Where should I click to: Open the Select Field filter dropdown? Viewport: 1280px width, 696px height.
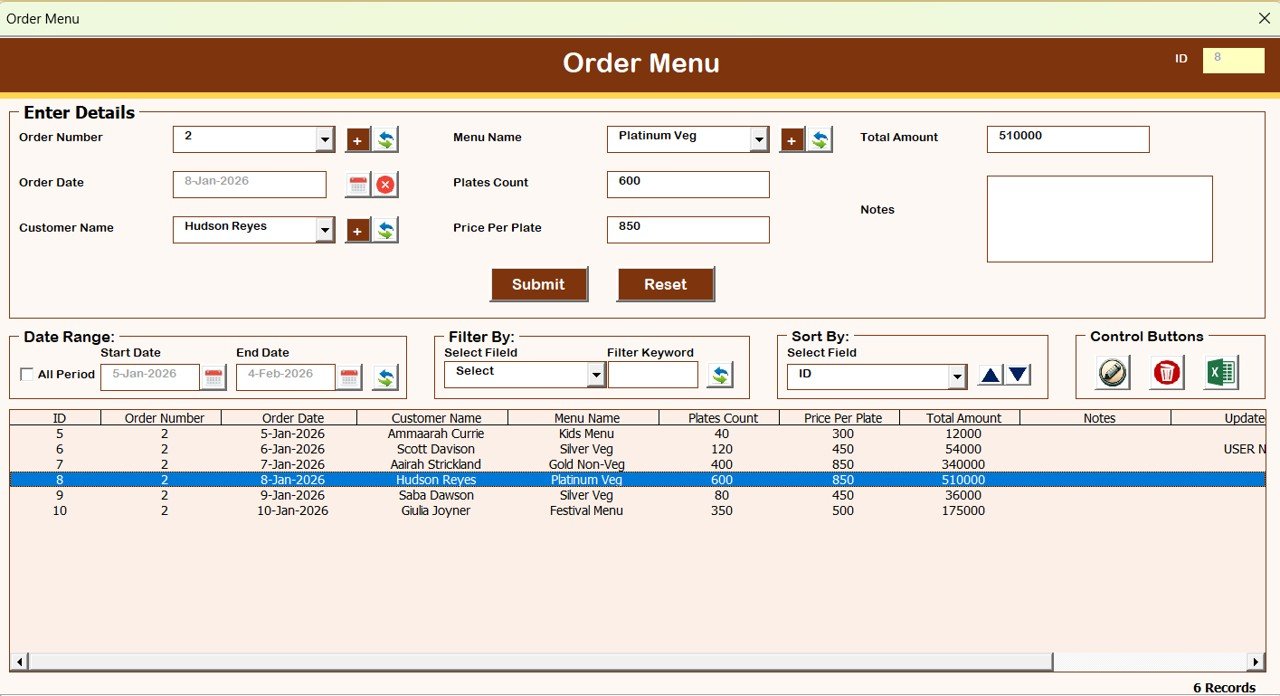point(597,374)
